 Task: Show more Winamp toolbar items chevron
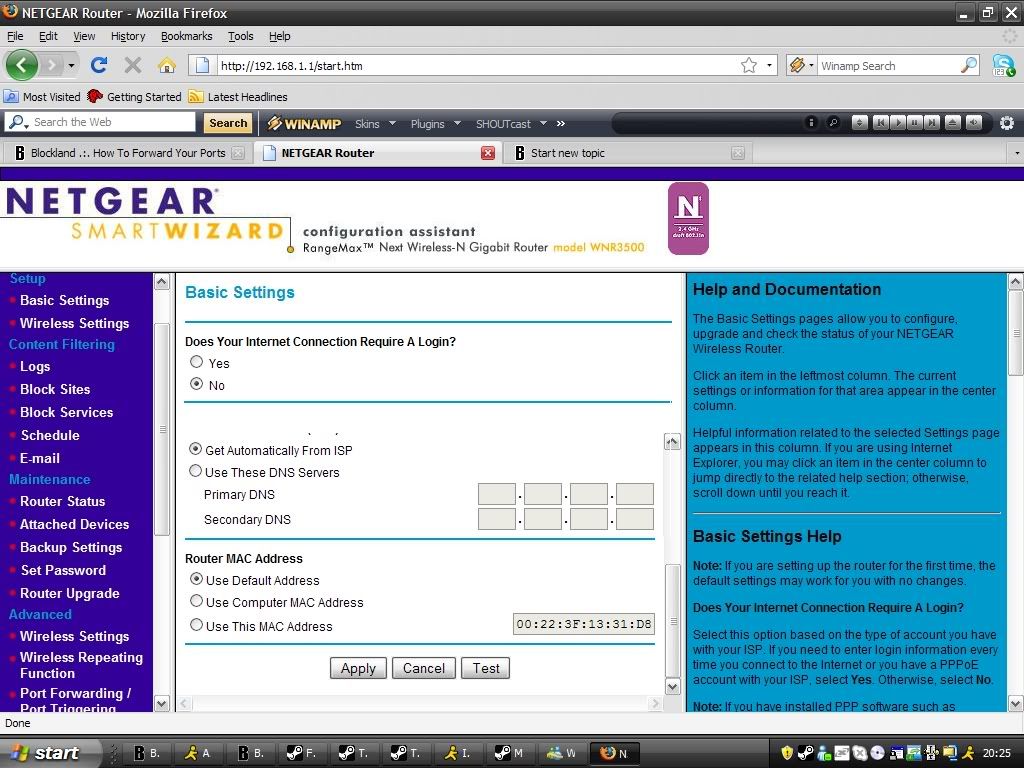(560, 123)
